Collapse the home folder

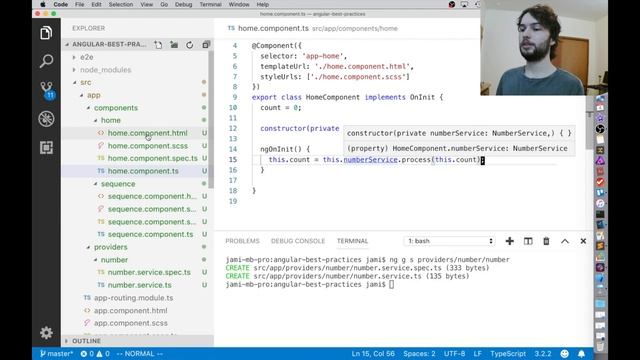coord(111,120)
